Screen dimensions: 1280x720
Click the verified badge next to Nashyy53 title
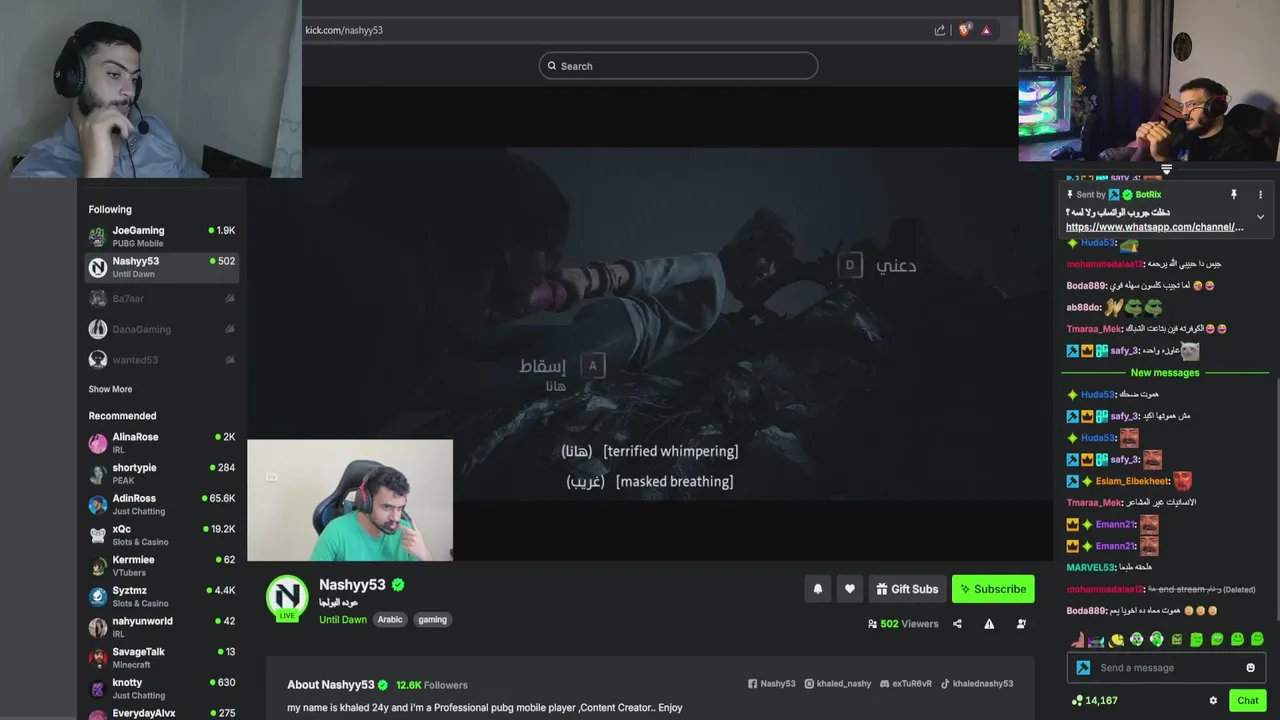coord(398,585)
